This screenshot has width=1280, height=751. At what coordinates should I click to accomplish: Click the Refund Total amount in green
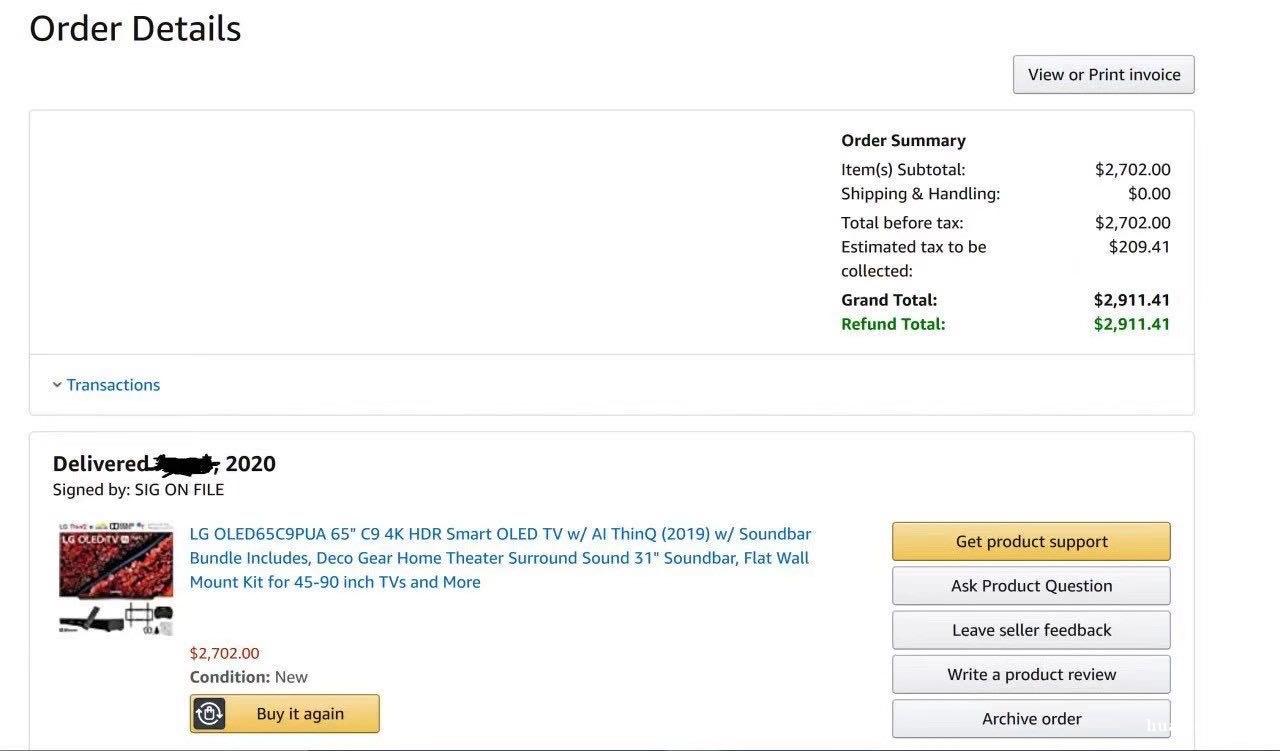click(x=1132, y=324)
